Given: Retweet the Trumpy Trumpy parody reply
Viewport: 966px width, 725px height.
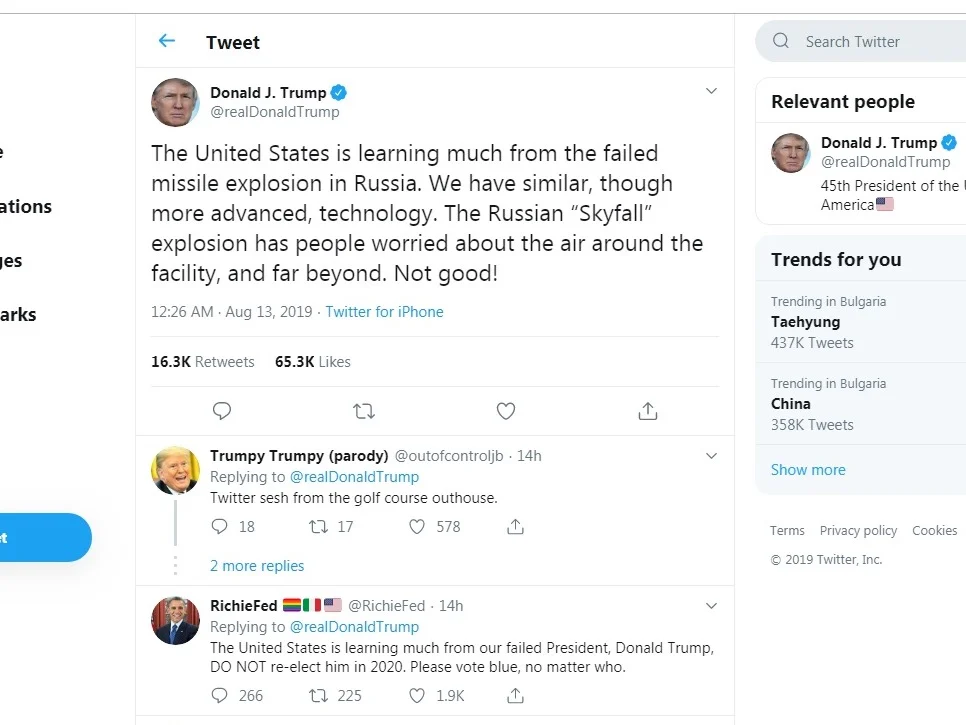Looking at the screenshot, I should point(318,527).
